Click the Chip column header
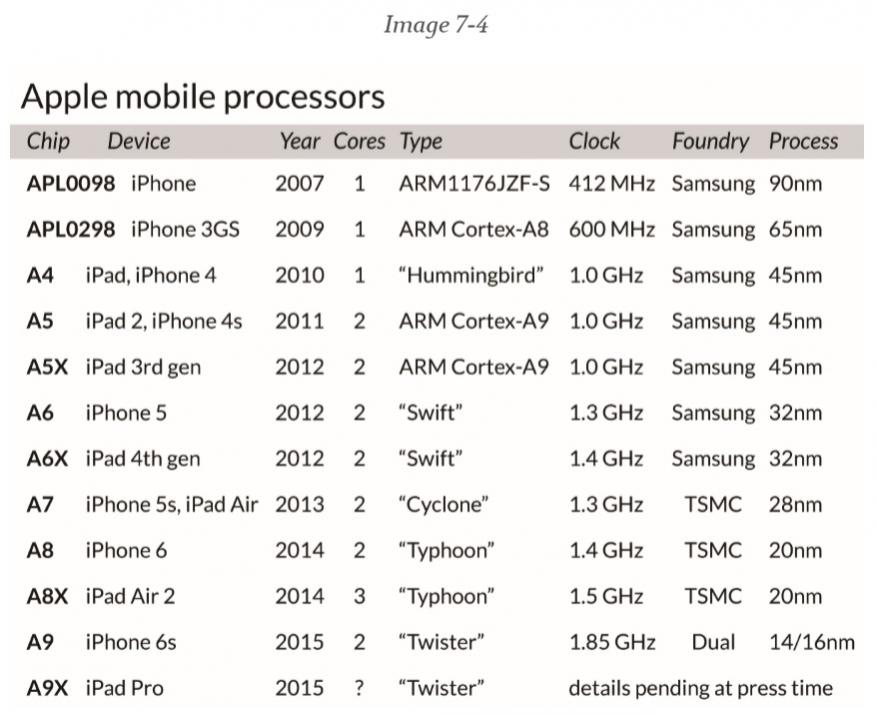 (x=48, y=142)
